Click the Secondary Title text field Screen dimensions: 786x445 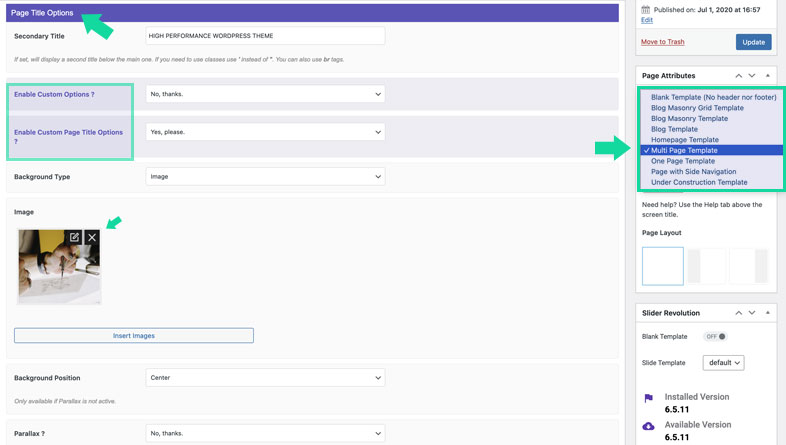point(265,36)
